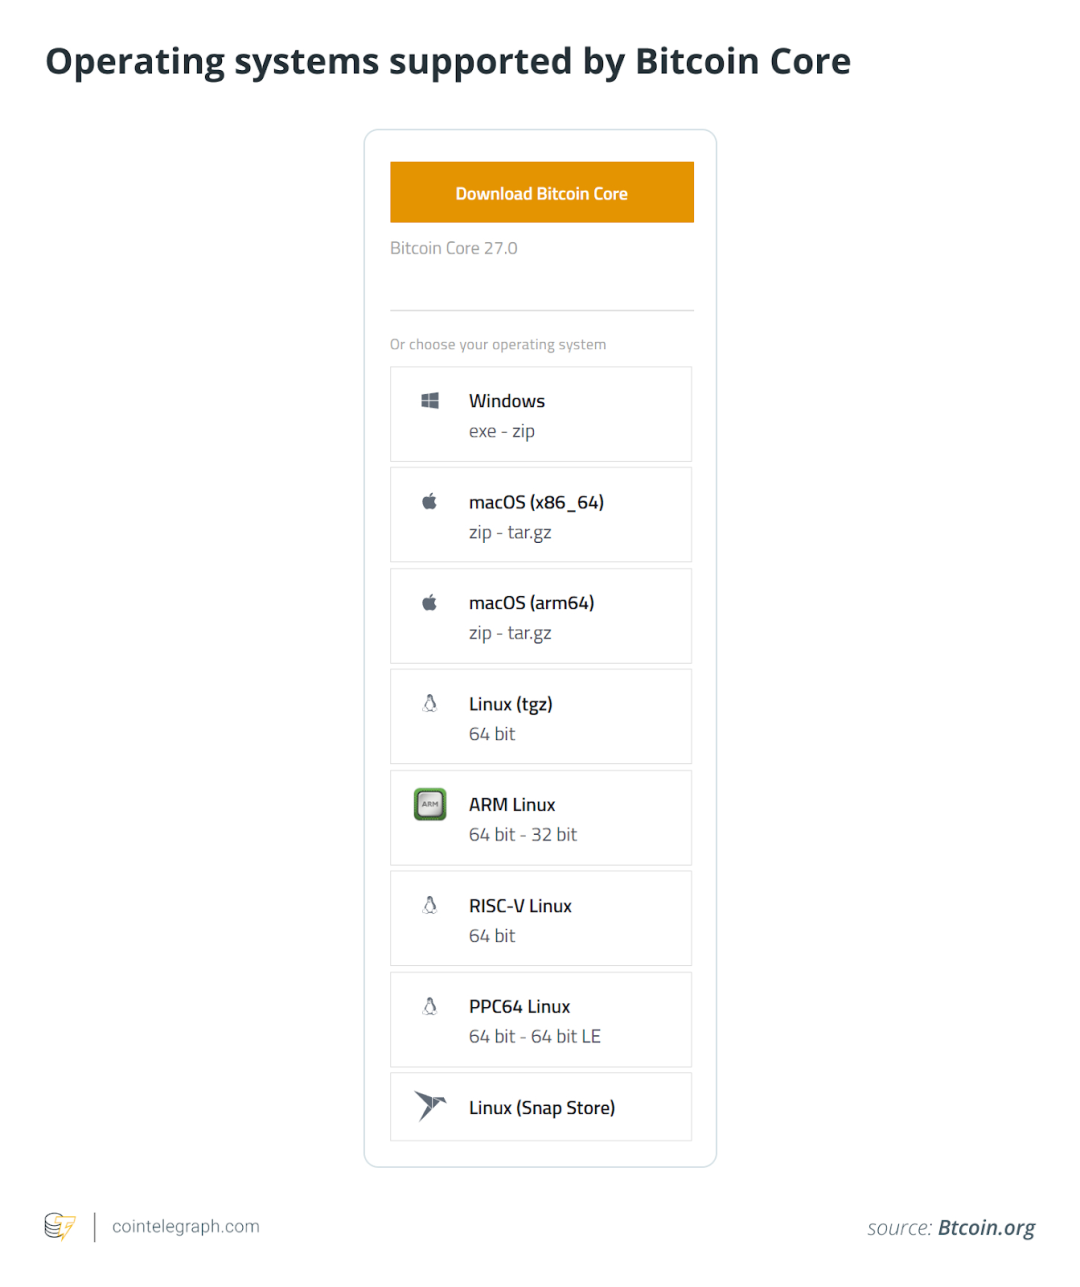Click the Cointelegraph logo icon

[60, 1226]
